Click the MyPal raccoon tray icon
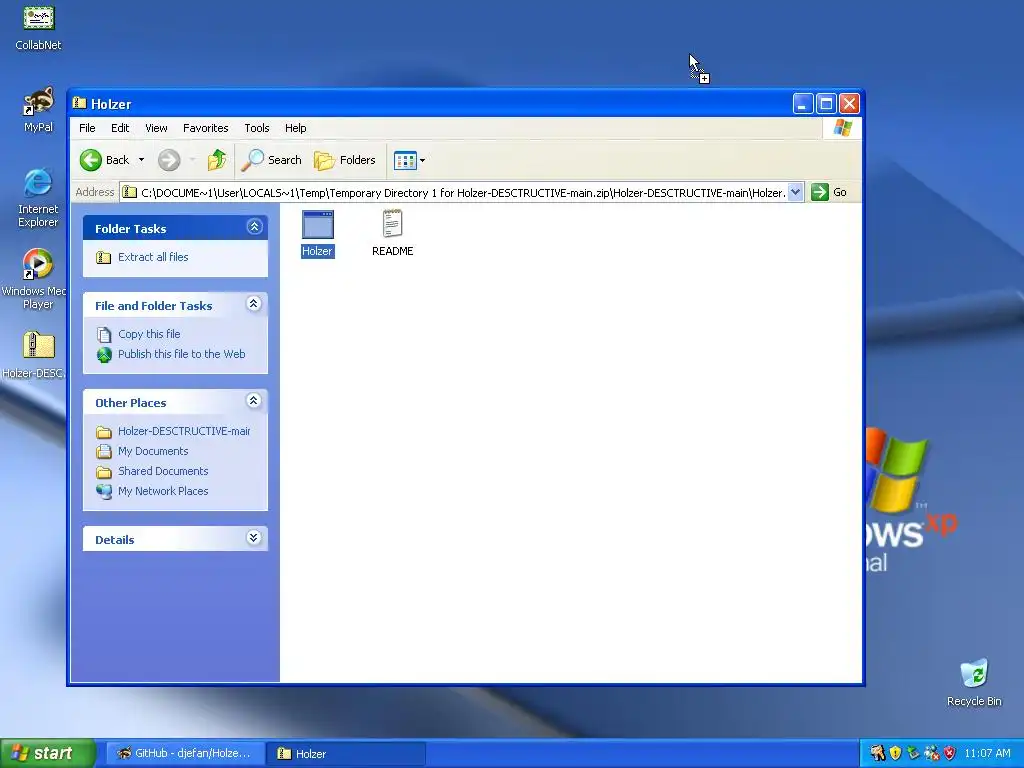This screenshot has width=1024, height=768. coord(878,754)
